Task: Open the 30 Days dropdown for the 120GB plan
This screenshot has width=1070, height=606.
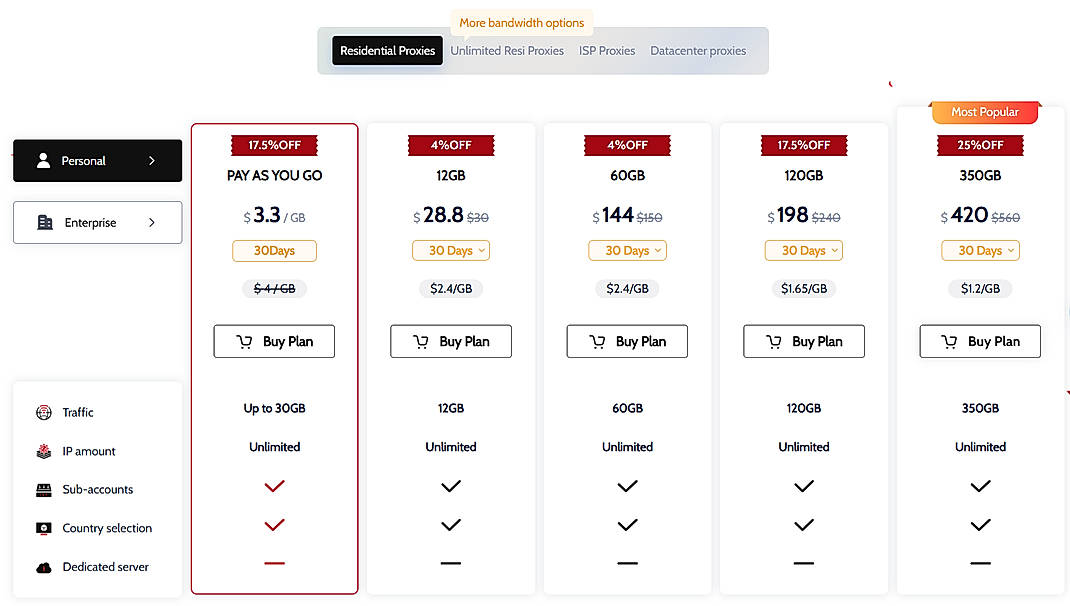Action: click(804, 250)
